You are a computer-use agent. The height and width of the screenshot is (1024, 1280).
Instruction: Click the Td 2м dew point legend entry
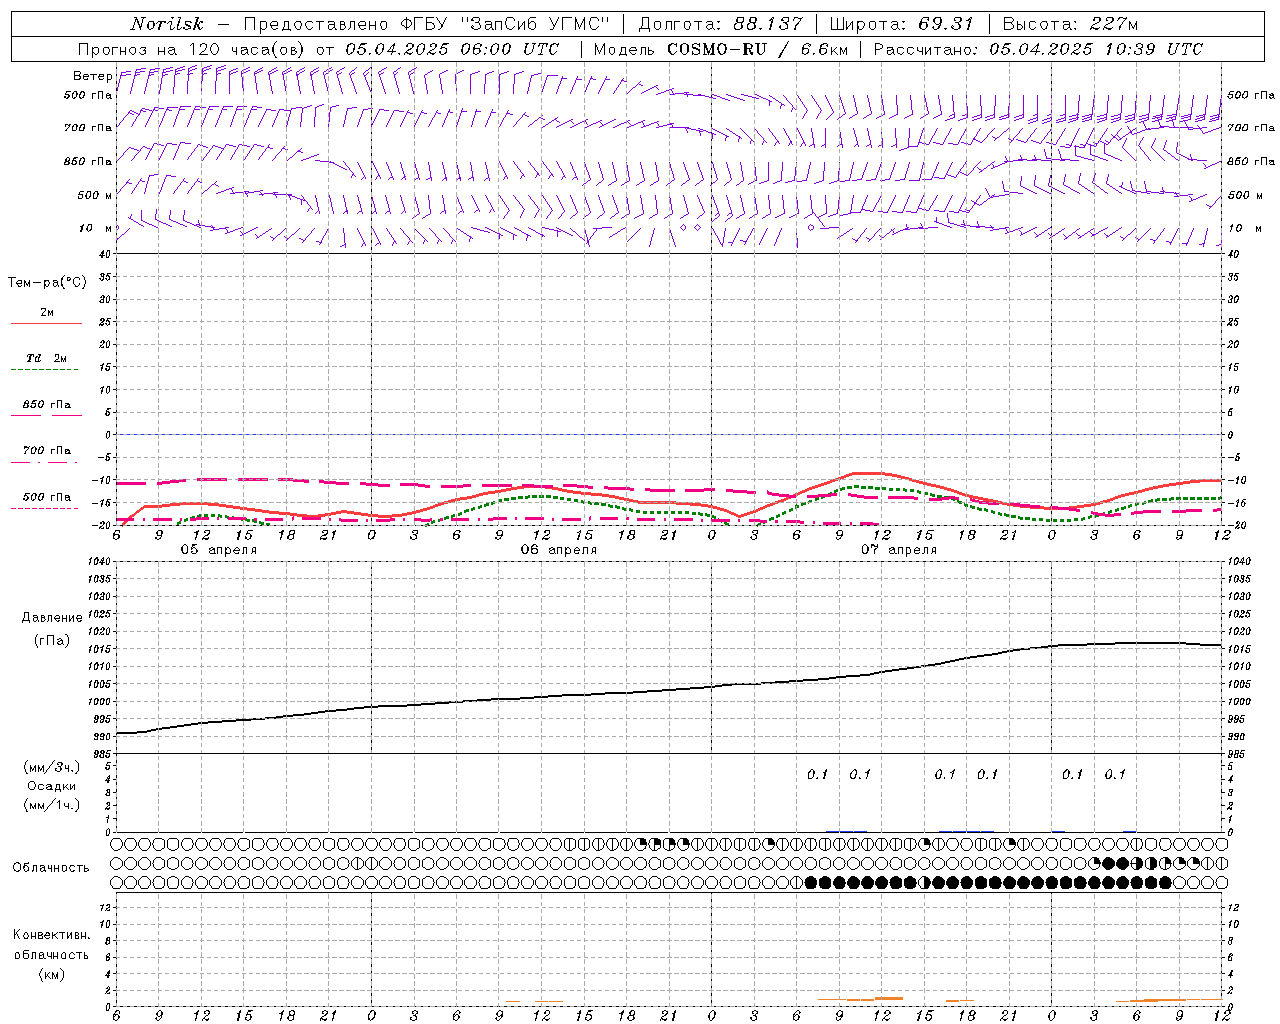pyautogui.click(x=46, y=359)
